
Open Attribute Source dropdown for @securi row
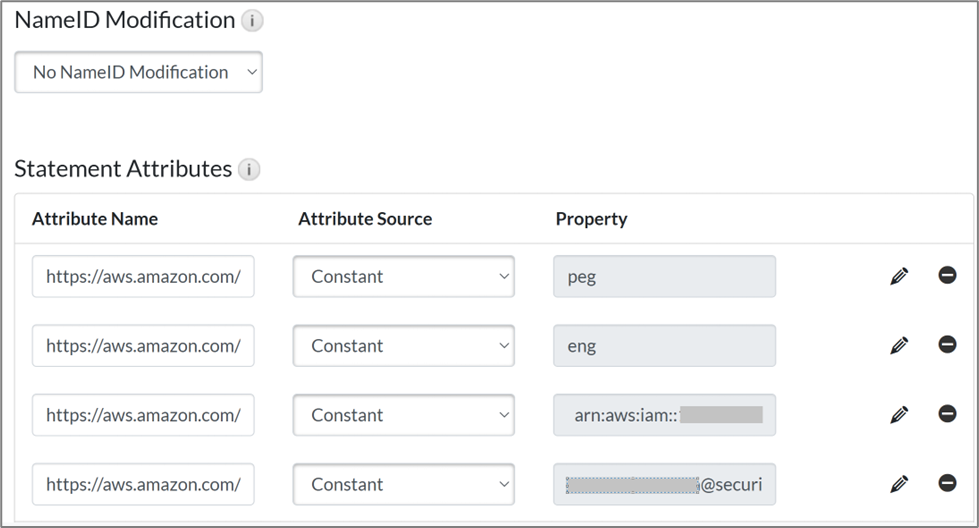[x=404, y=484]
